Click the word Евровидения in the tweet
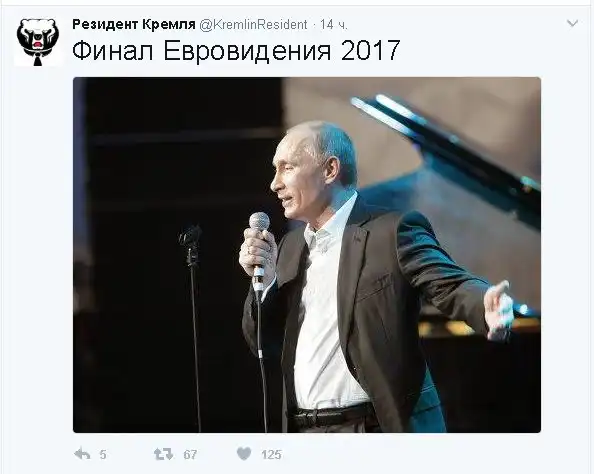 point(248,50)
